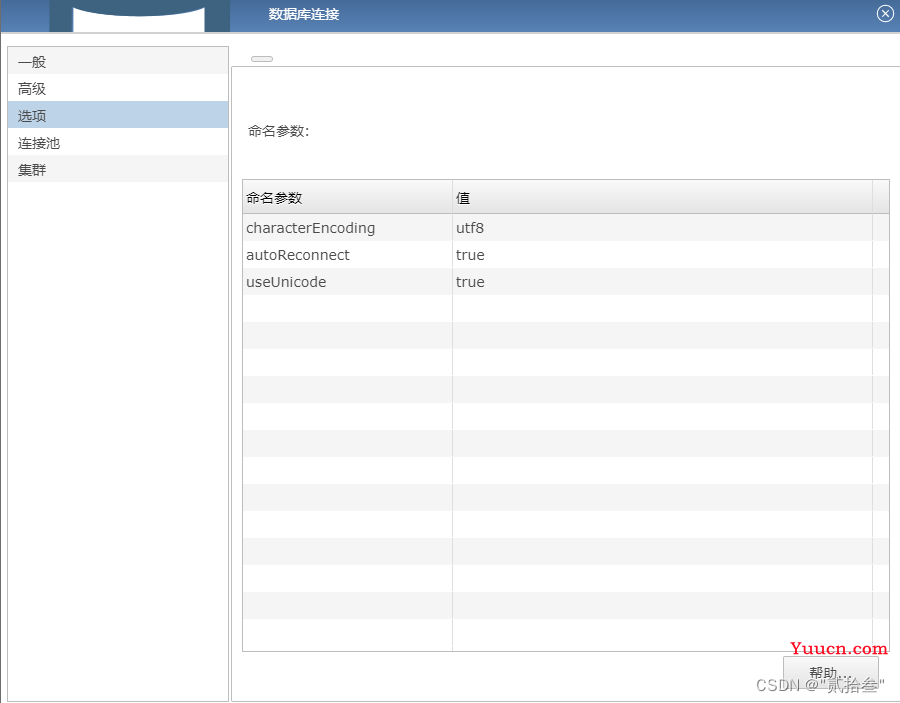This screenshot has width=900, height=703.
Task: Select the 选项 section
Action: point(118,115)
